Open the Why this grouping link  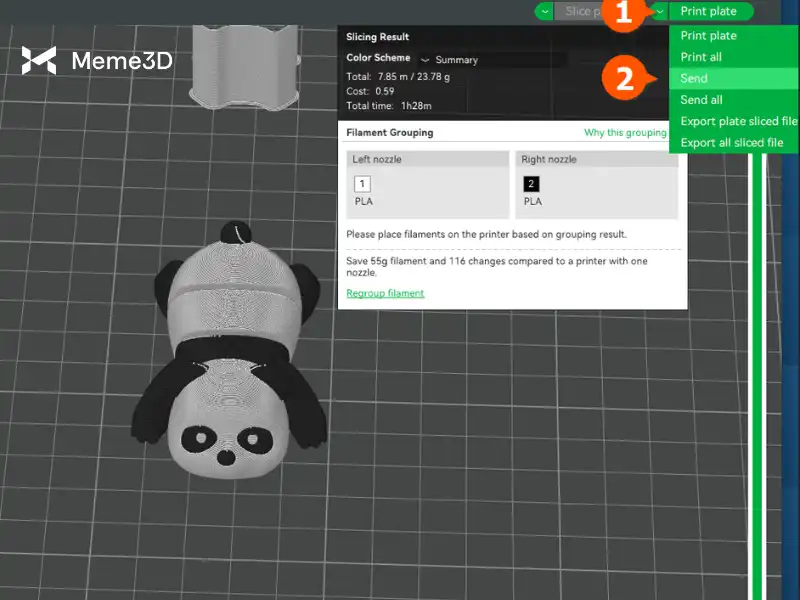click(625, 133)
